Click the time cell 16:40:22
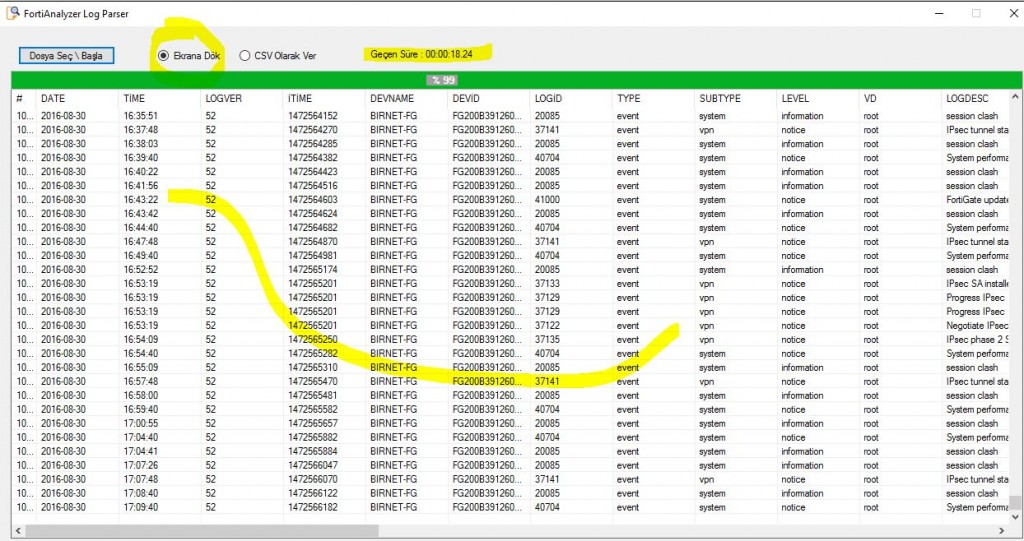This screenshot has width=1024, height=541. pos(140,172)
